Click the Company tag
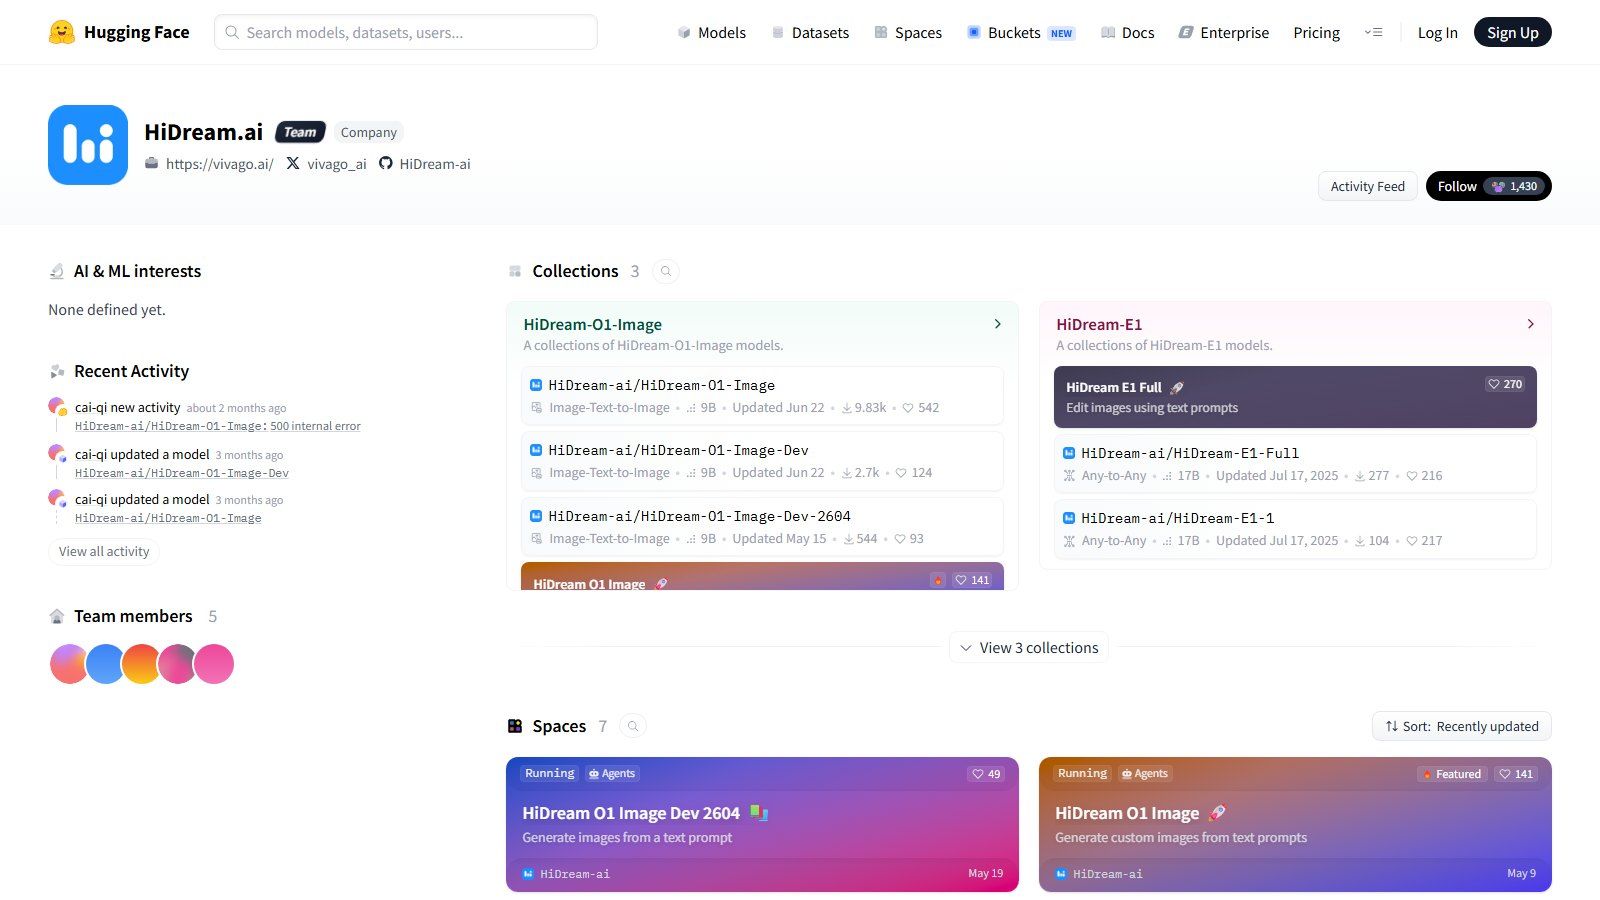The height and width of the screenshot is (900, 1600). click(x=368, y=132)
